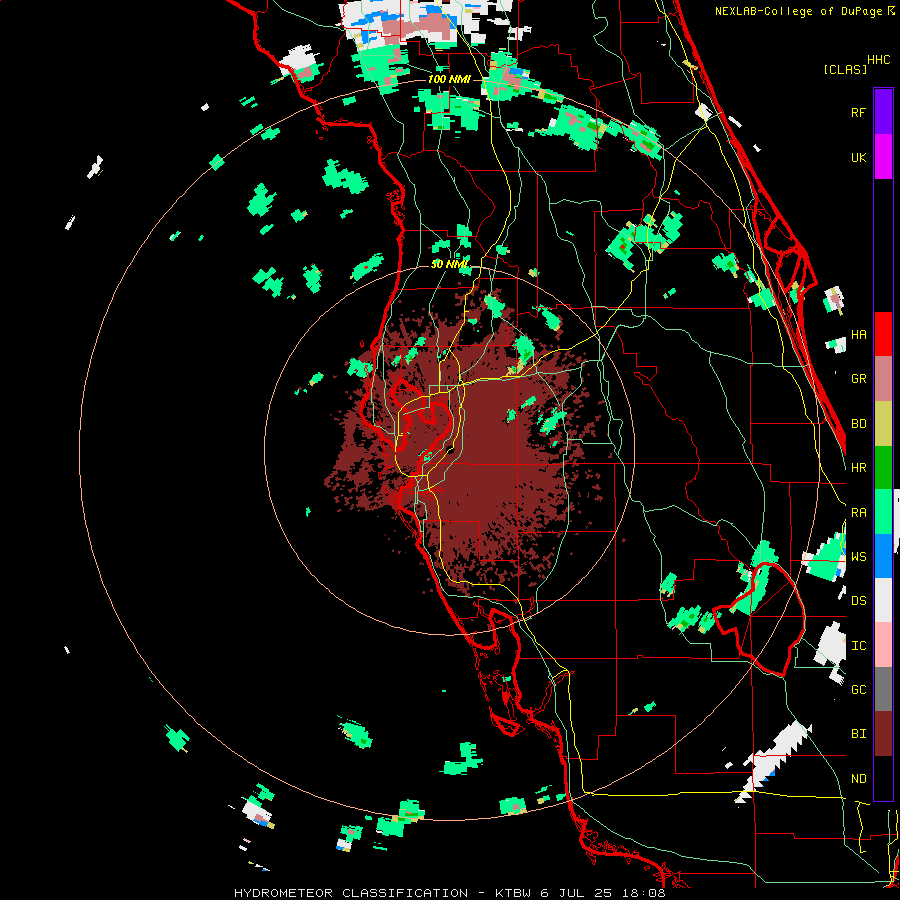Click the purple RF legend color swatch
The image size is (900, 900).
point(883,111)
